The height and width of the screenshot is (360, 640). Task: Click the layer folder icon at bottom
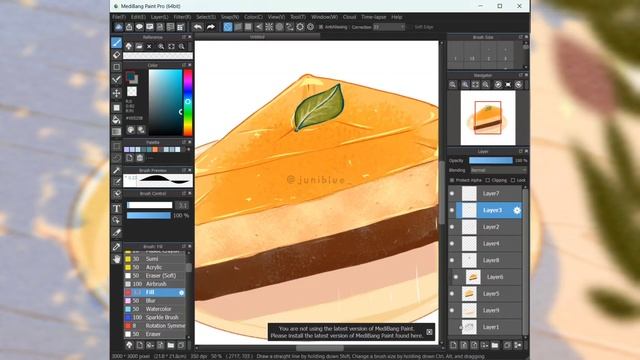point(495,345)
